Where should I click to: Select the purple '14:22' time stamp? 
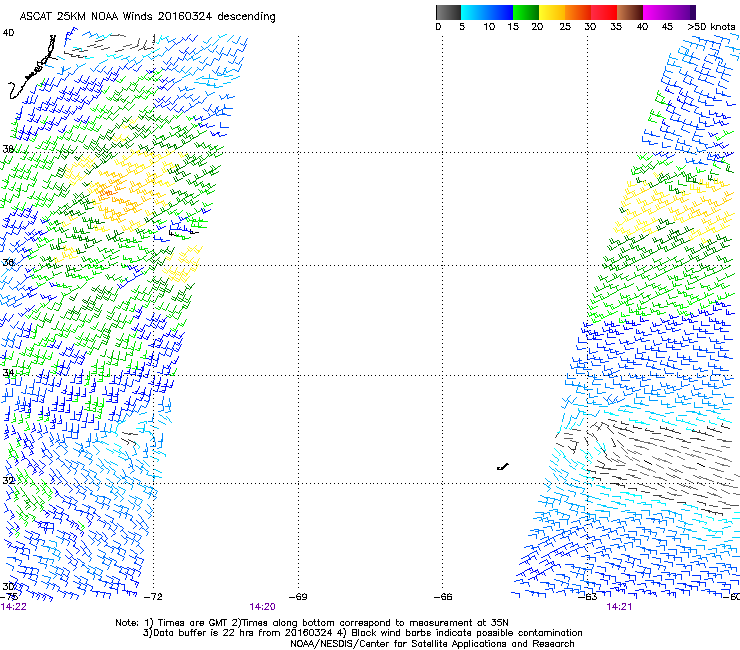pos(13,607)
